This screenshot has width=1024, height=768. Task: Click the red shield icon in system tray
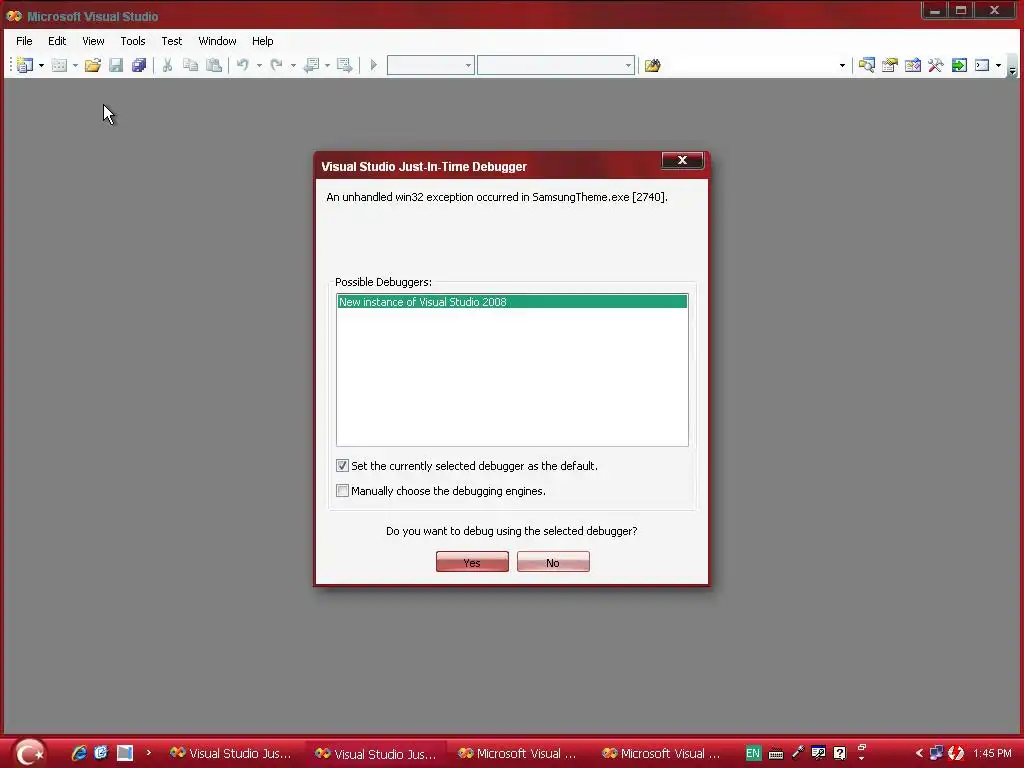pos(956,753)
